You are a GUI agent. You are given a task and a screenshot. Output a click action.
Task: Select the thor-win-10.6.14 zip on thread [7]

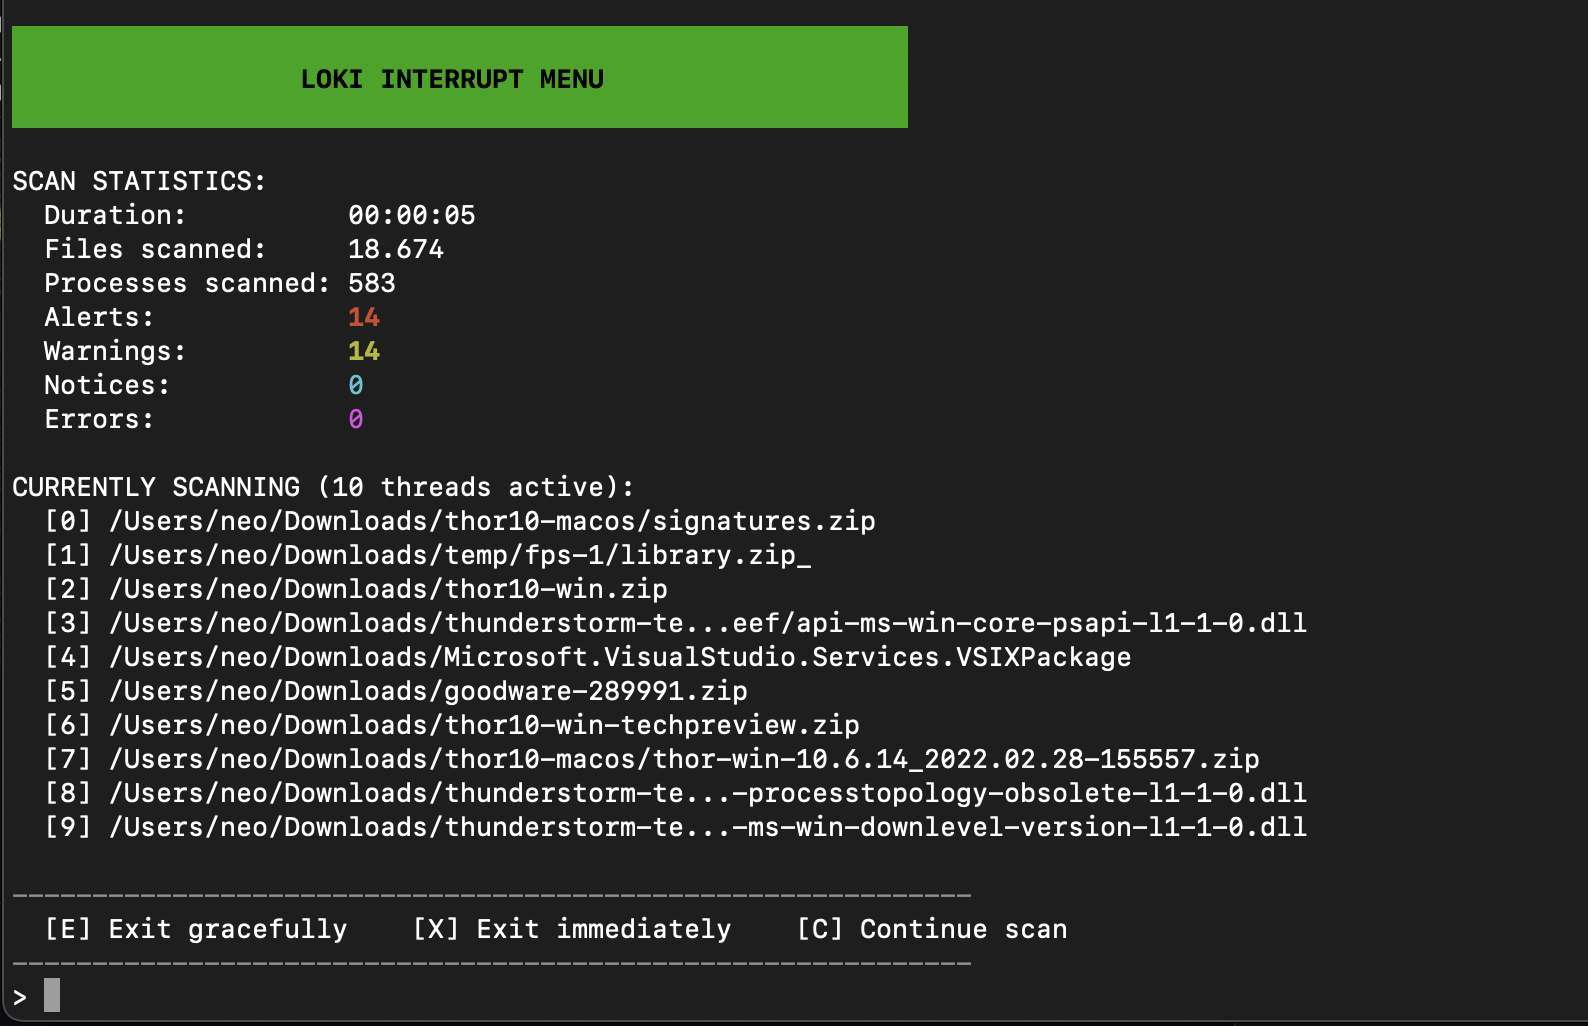click(683, 759)
